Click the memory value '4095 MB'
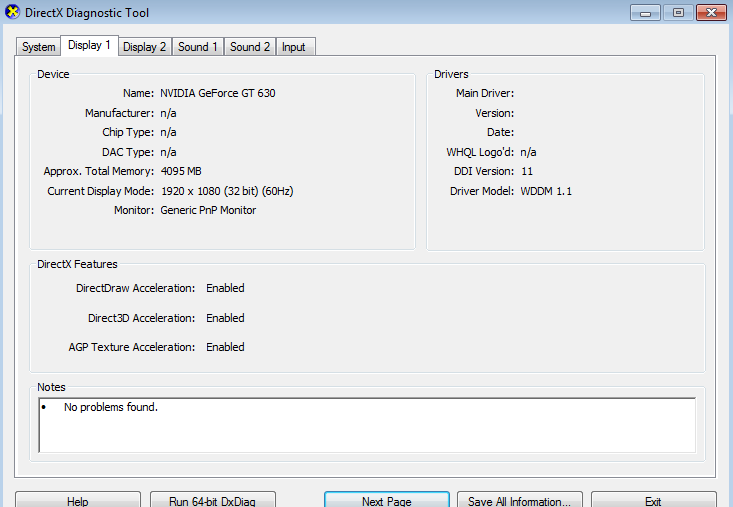The width and height of the screenshot is (733, 507). pos(181,171)
